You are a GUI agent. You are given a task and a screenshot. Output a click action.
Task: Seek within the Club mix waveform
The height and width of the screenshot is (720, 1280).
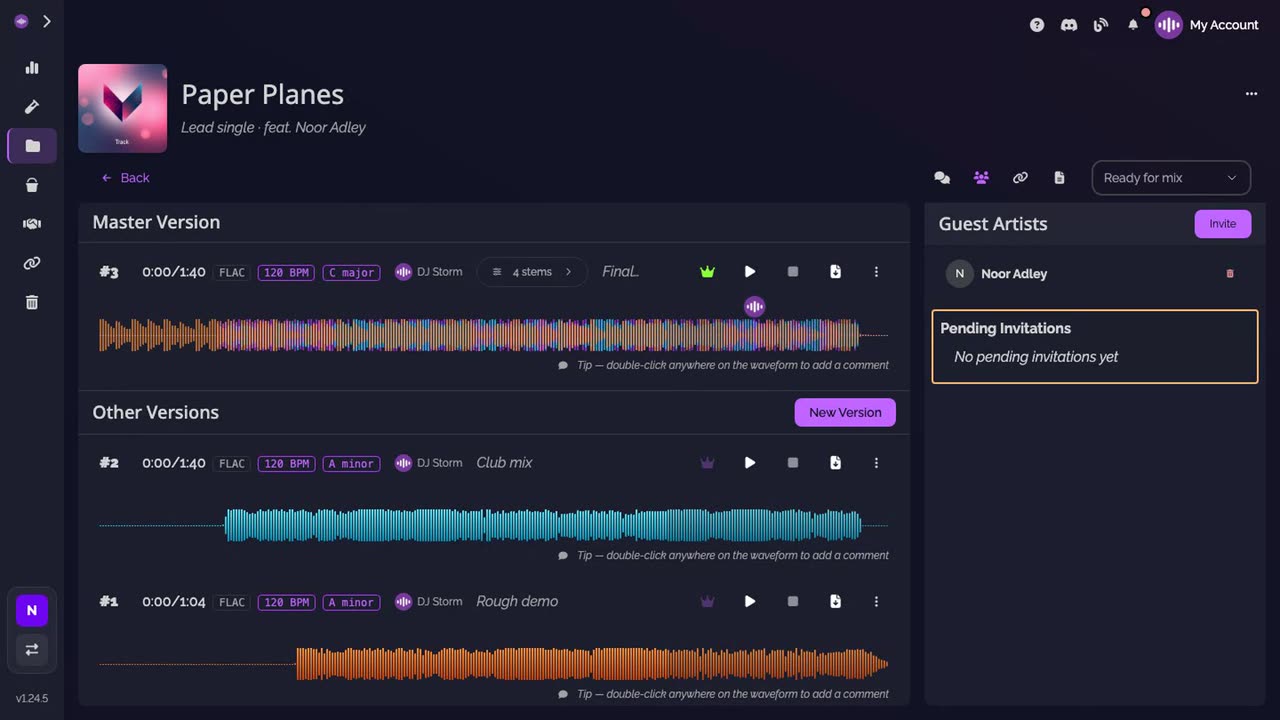click(x=493, y=525)
